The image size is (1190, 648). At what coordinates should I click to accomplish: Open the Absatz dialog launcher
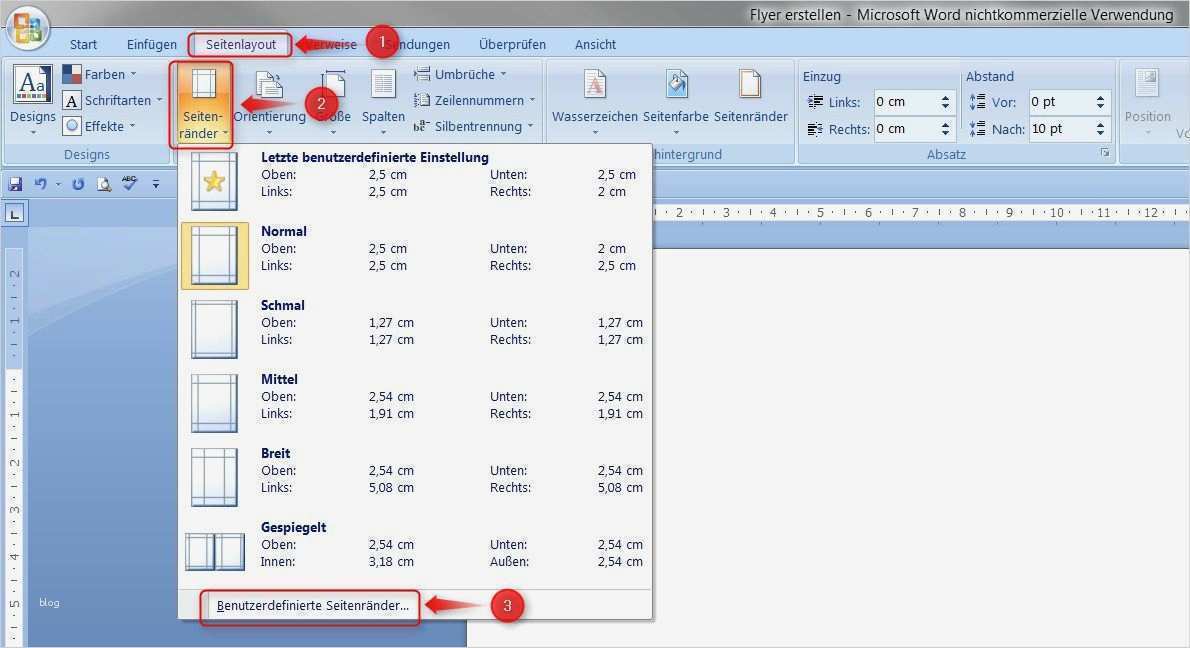click(x=1104, y=153)
